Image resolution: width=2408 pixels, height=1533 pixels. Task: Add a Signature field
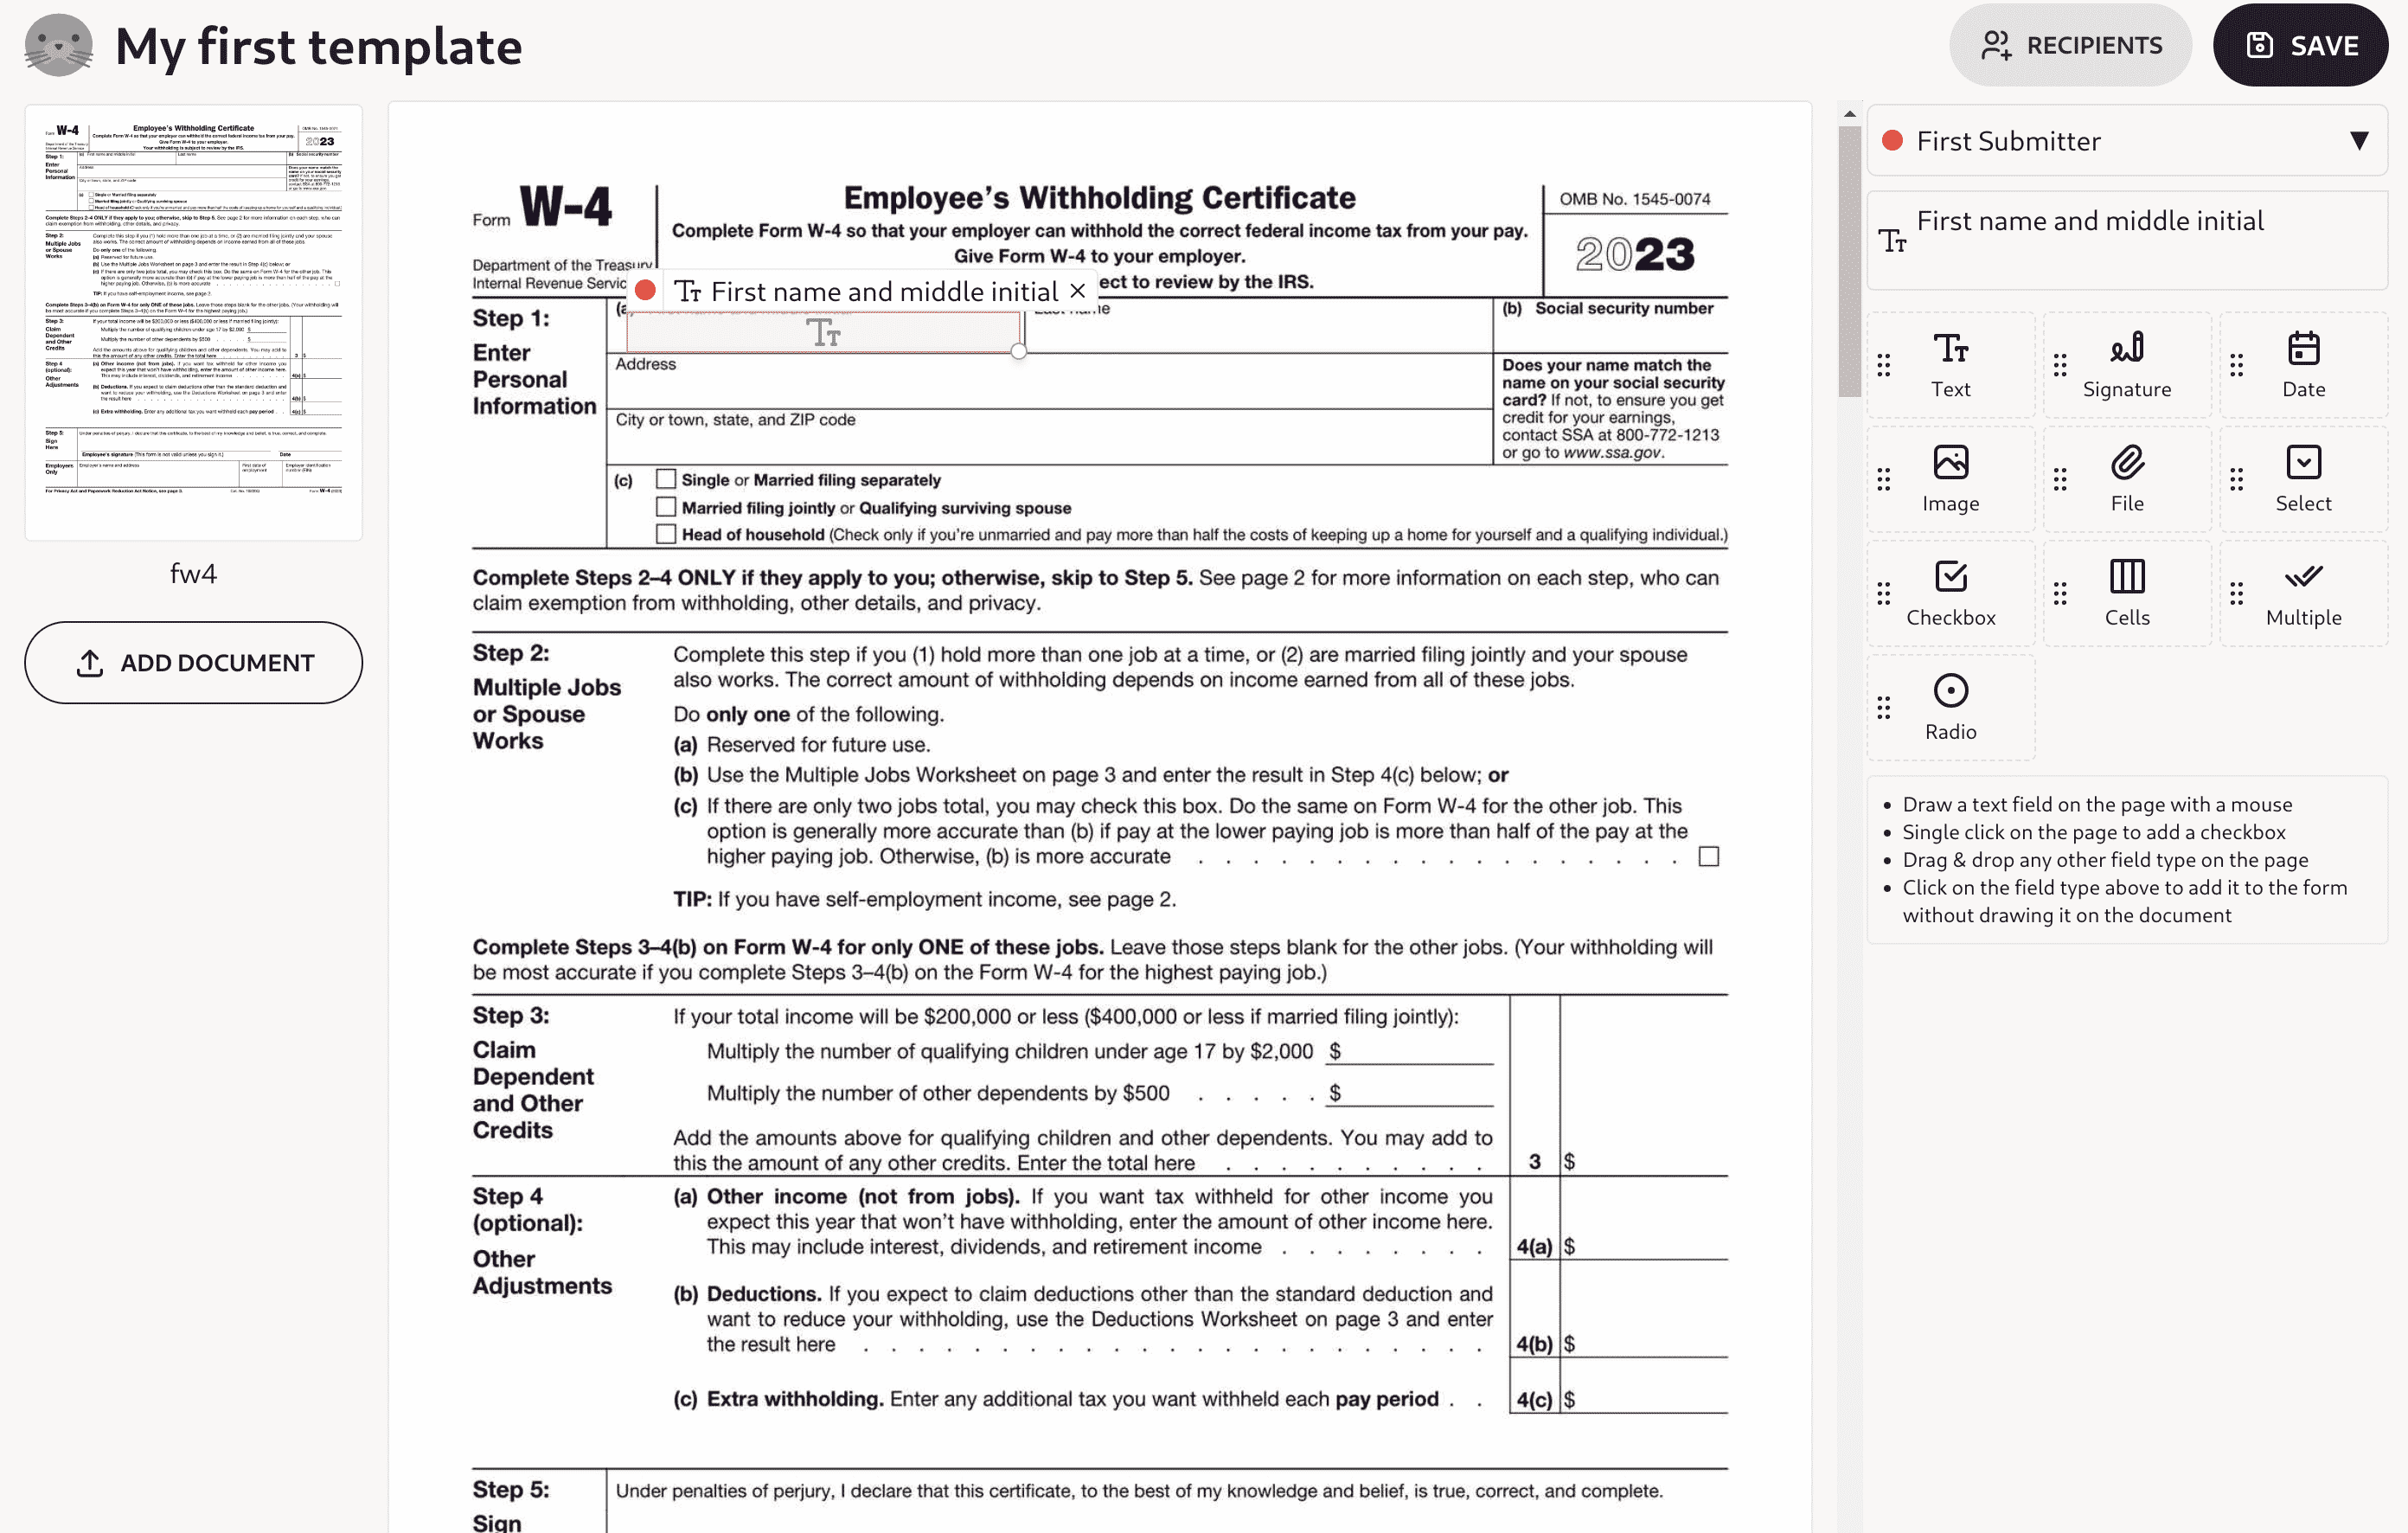click(x=2126, y=363)
